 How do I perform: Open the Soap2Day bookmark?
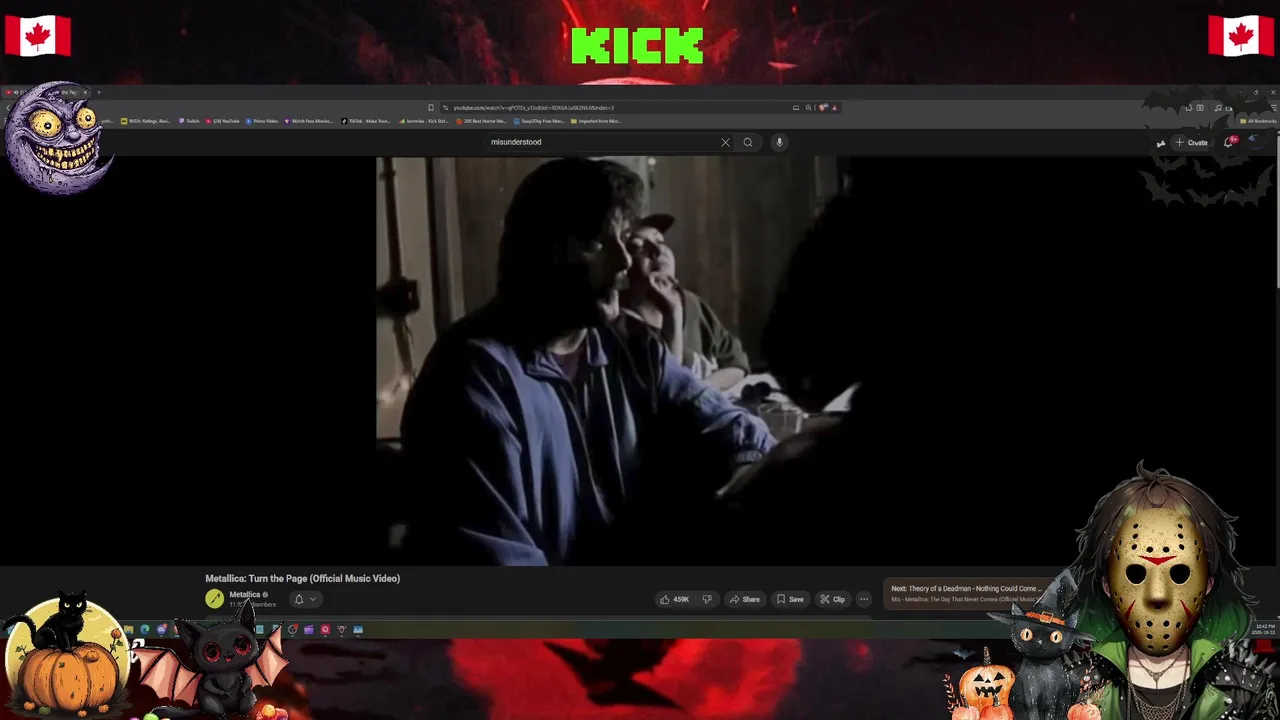[539, 121]
